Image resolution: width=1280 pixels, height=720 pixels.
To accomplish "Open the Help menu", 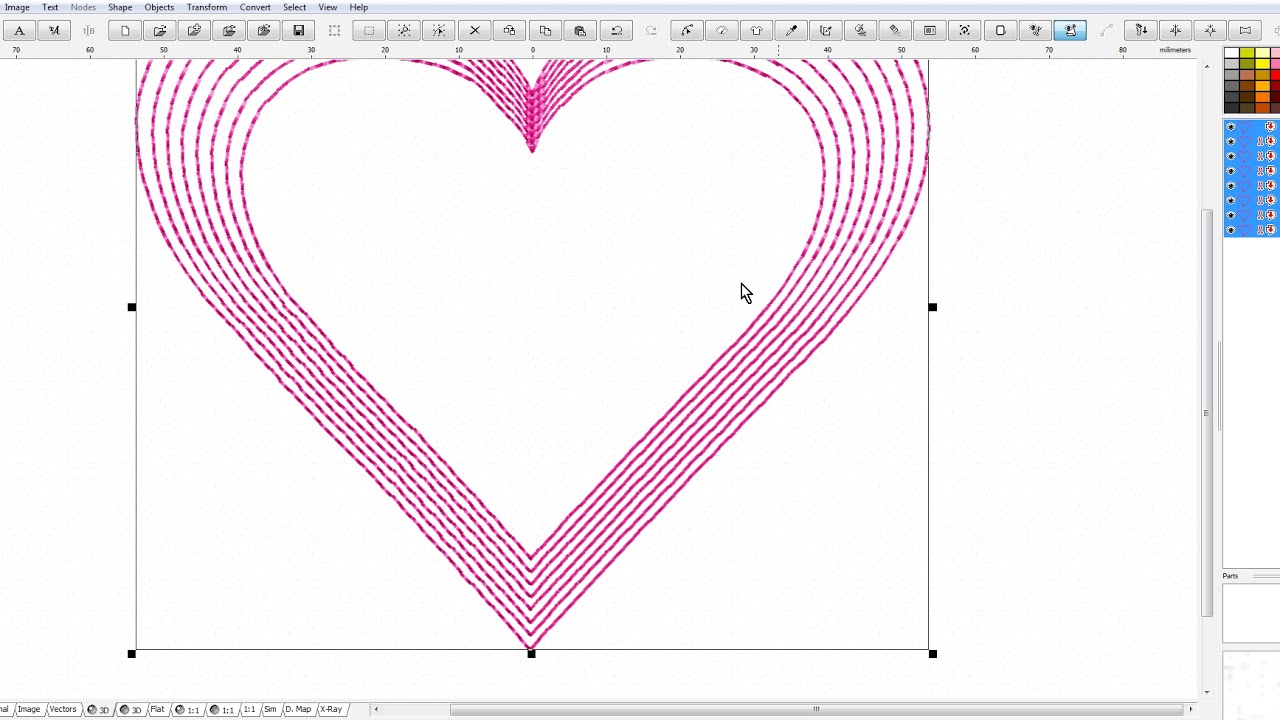I will pyautogui.click(x=358, y=7).
